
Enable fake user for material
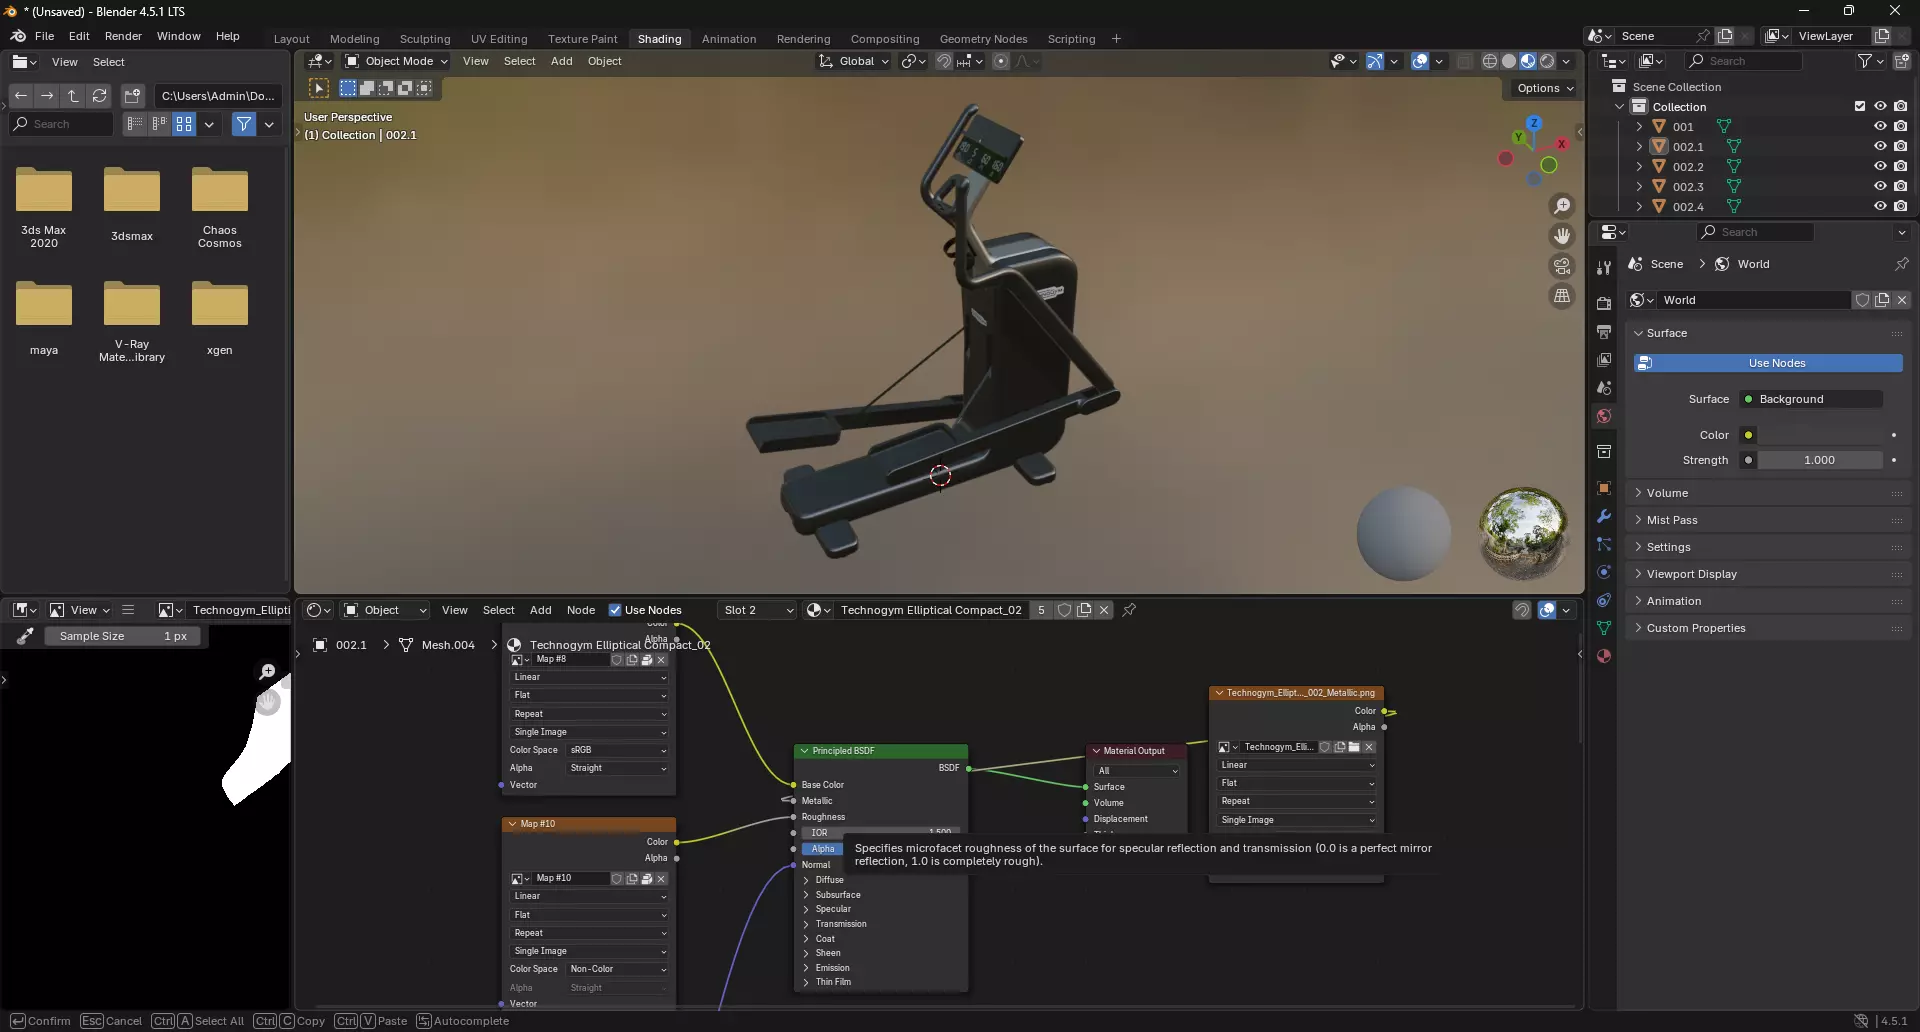tap(1065, 610)
